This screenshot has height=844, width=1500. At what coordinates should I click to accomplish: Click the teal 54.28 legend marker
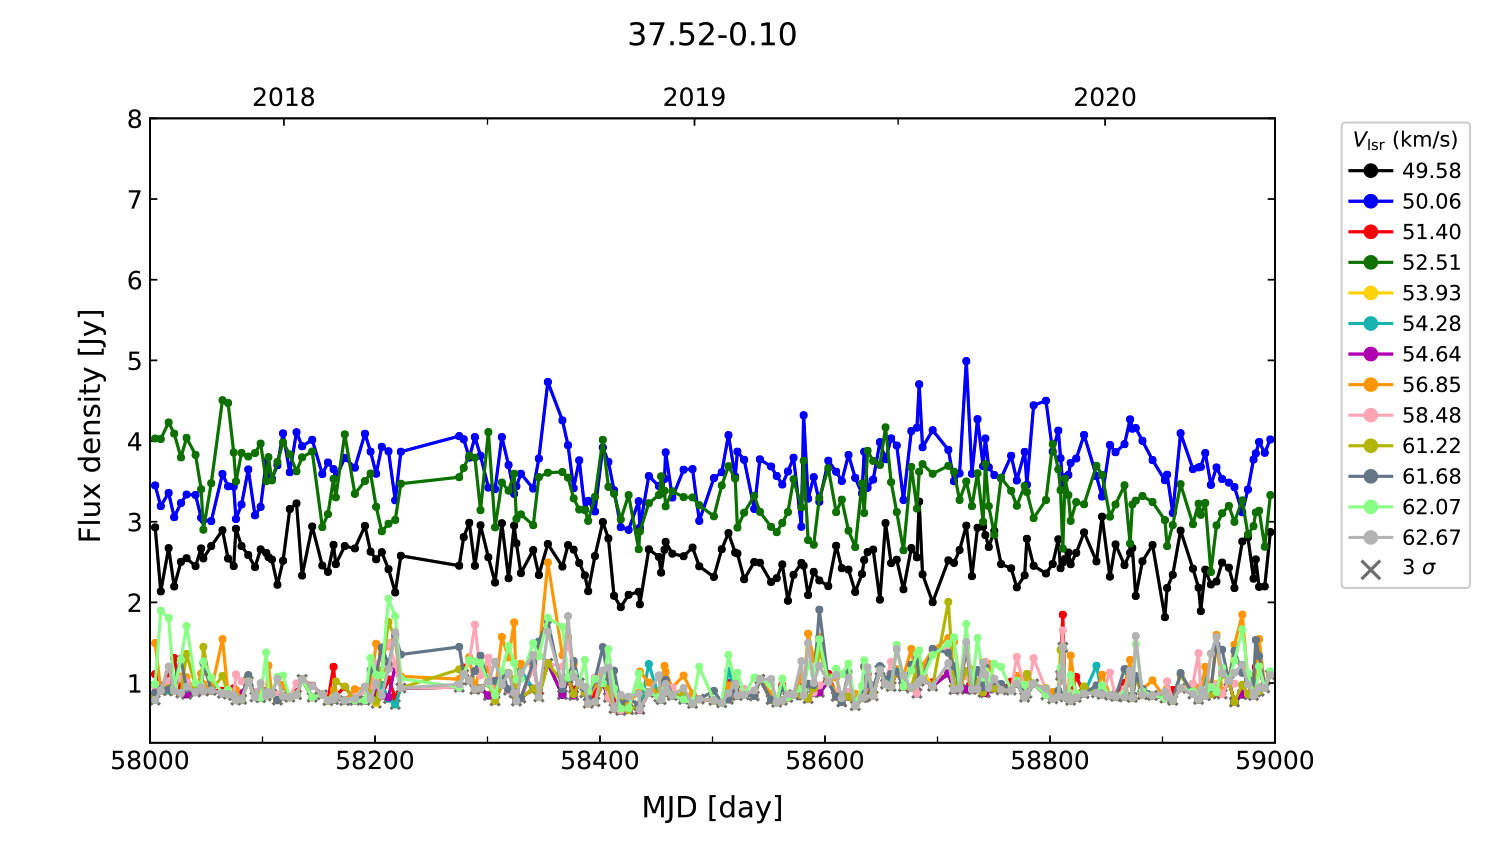pyautogui.click(x=1370, y=324)
